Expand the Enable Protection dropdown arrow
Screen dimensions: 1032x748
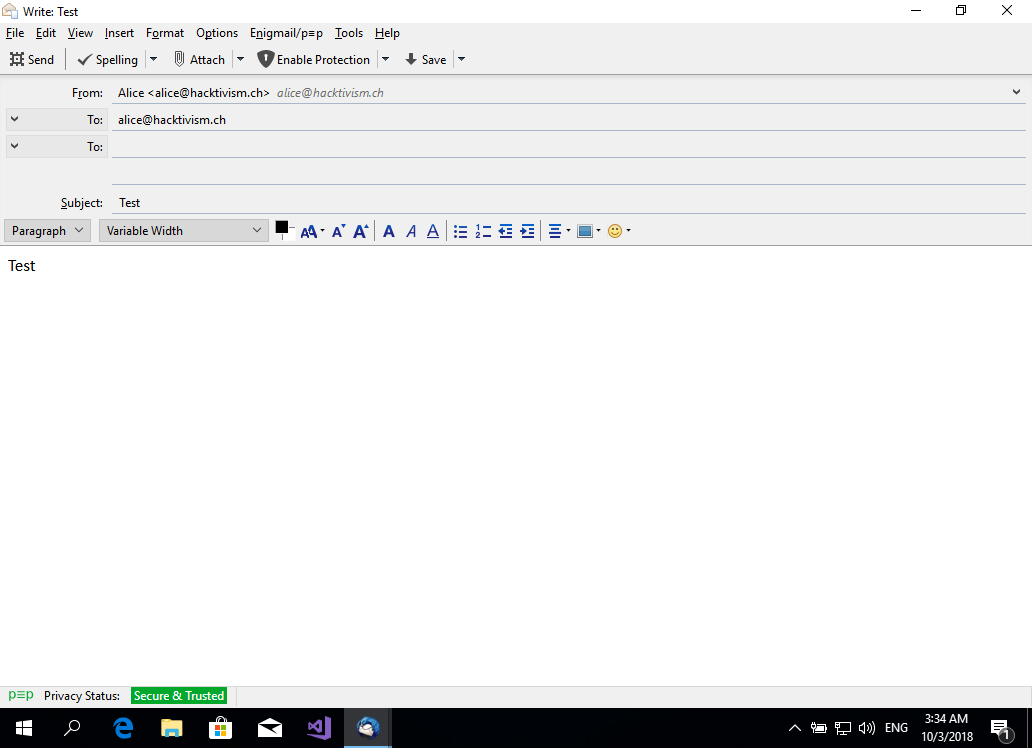386,59
